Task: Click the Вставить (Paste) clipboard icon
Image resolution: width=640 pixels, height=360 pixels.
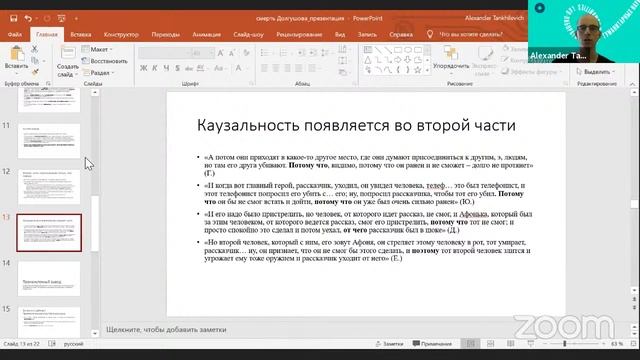Action: [17, 53]
